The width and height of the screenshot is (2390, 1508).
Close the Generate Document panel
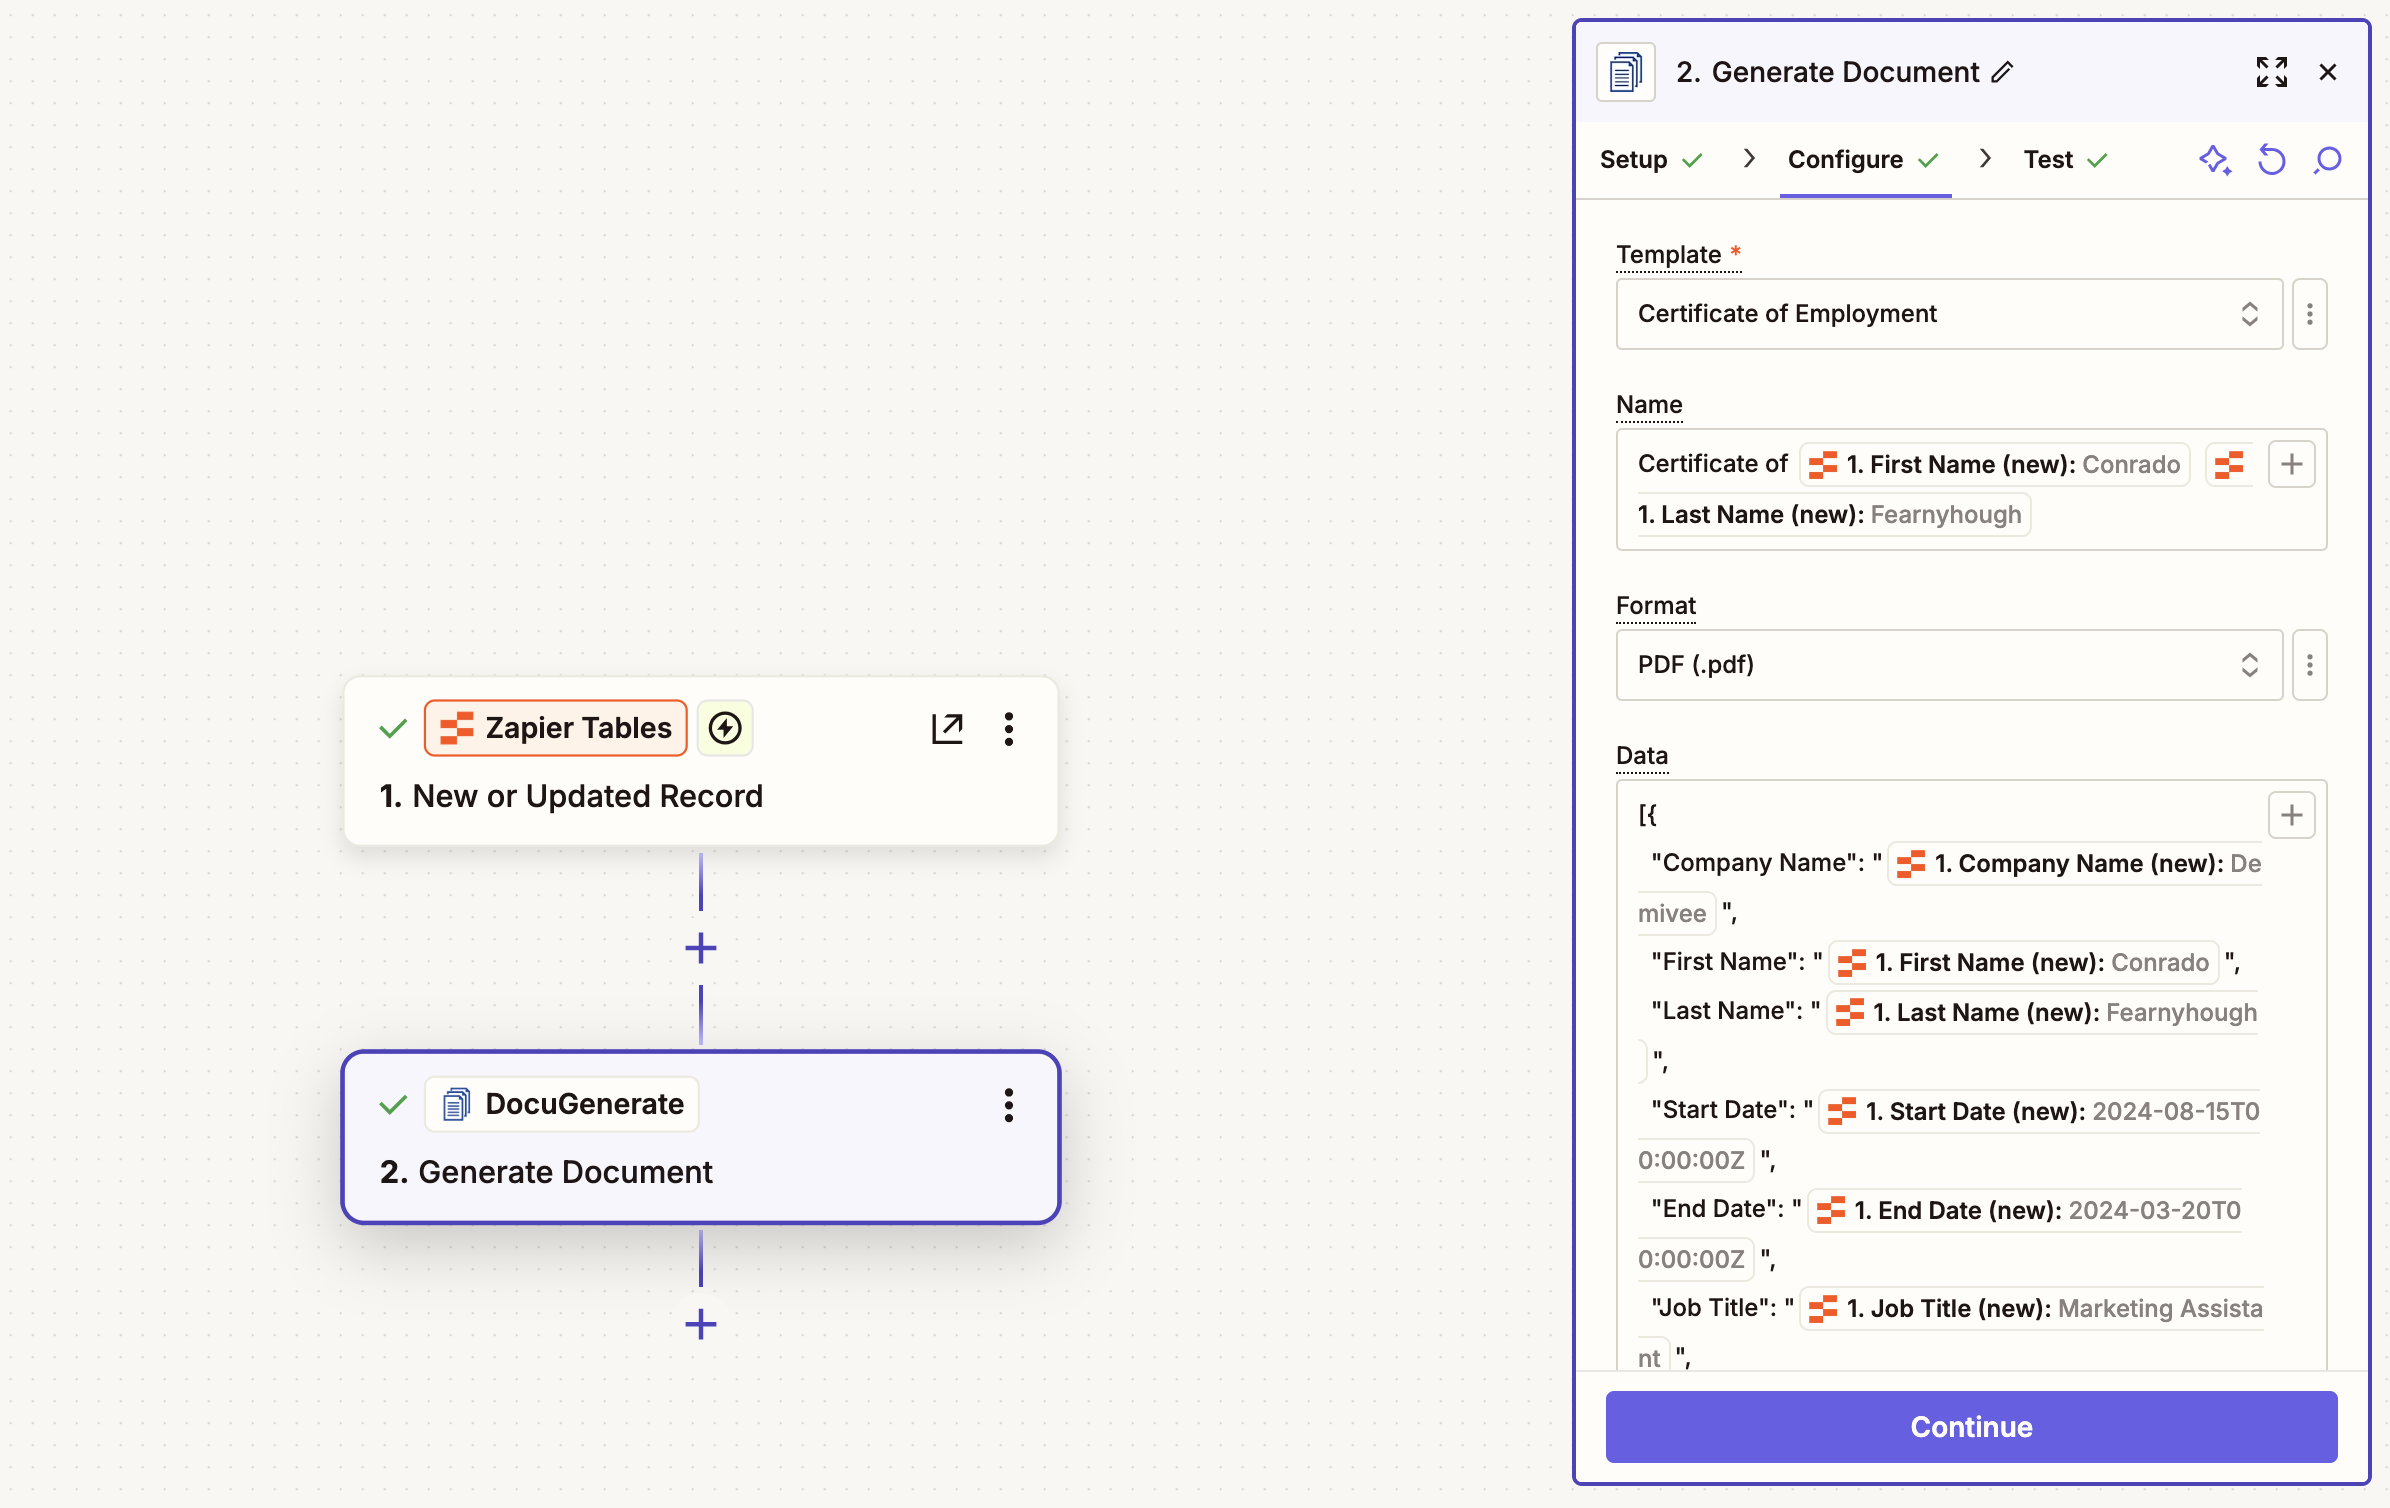click(2328, 72)
